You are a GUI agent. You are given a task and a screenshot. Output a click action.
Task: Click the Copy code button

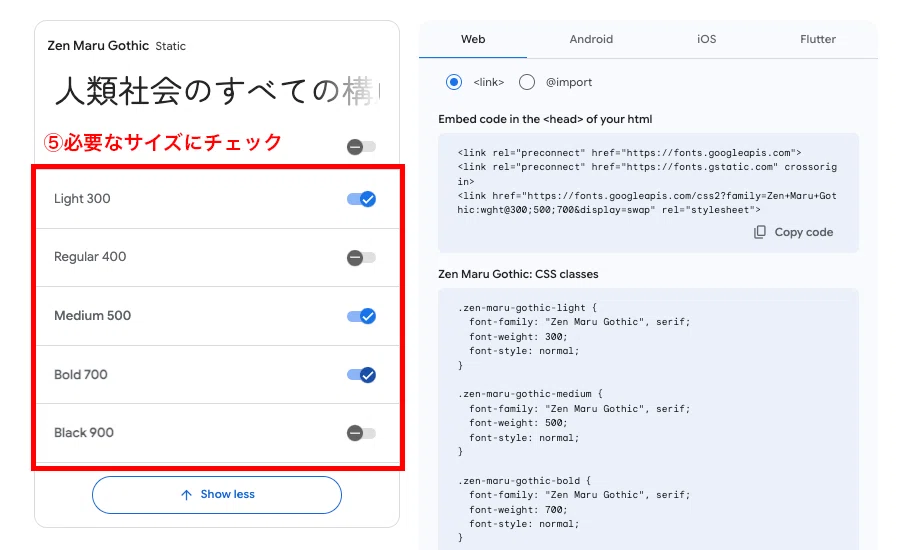[793, 232]
